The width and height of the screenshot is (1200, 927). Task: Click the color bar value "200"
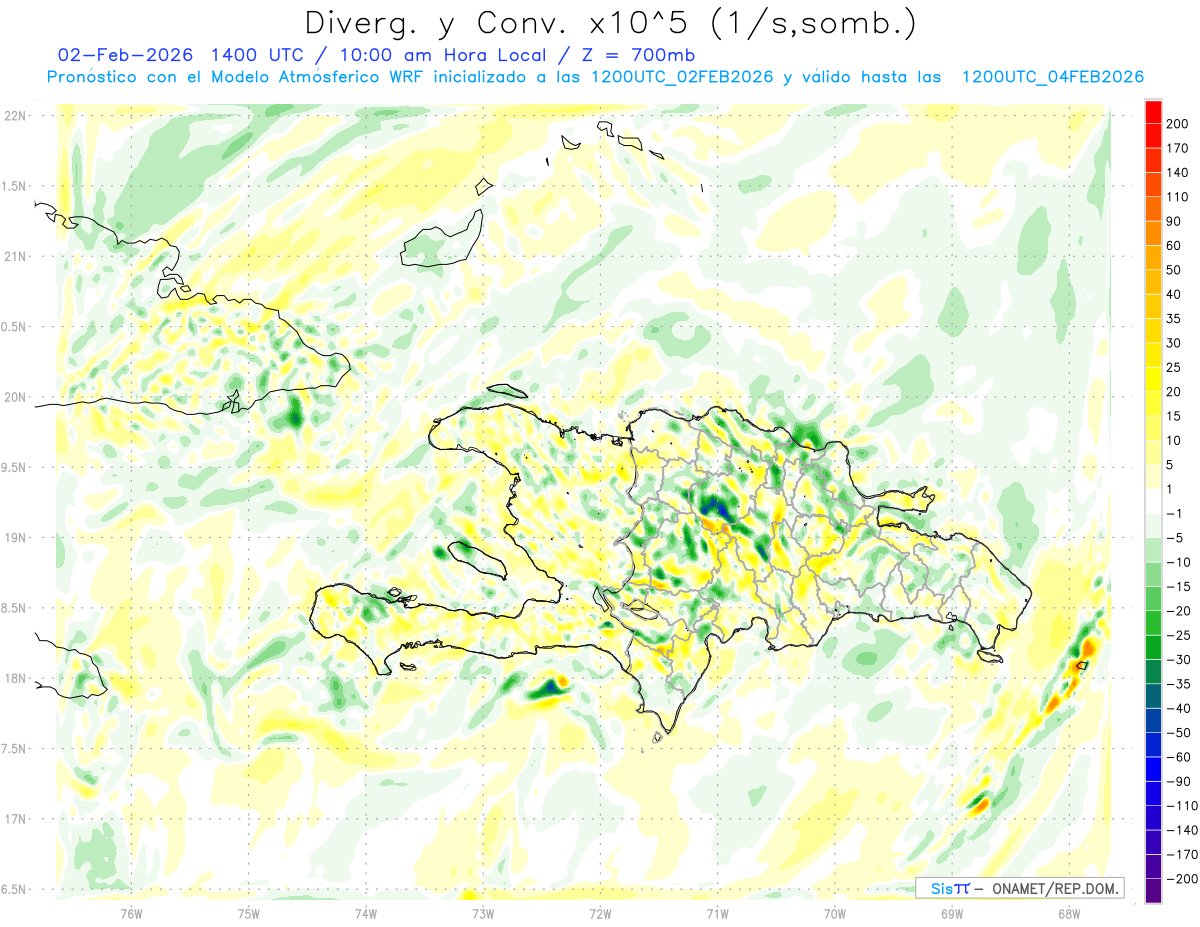coord(1177,123)
